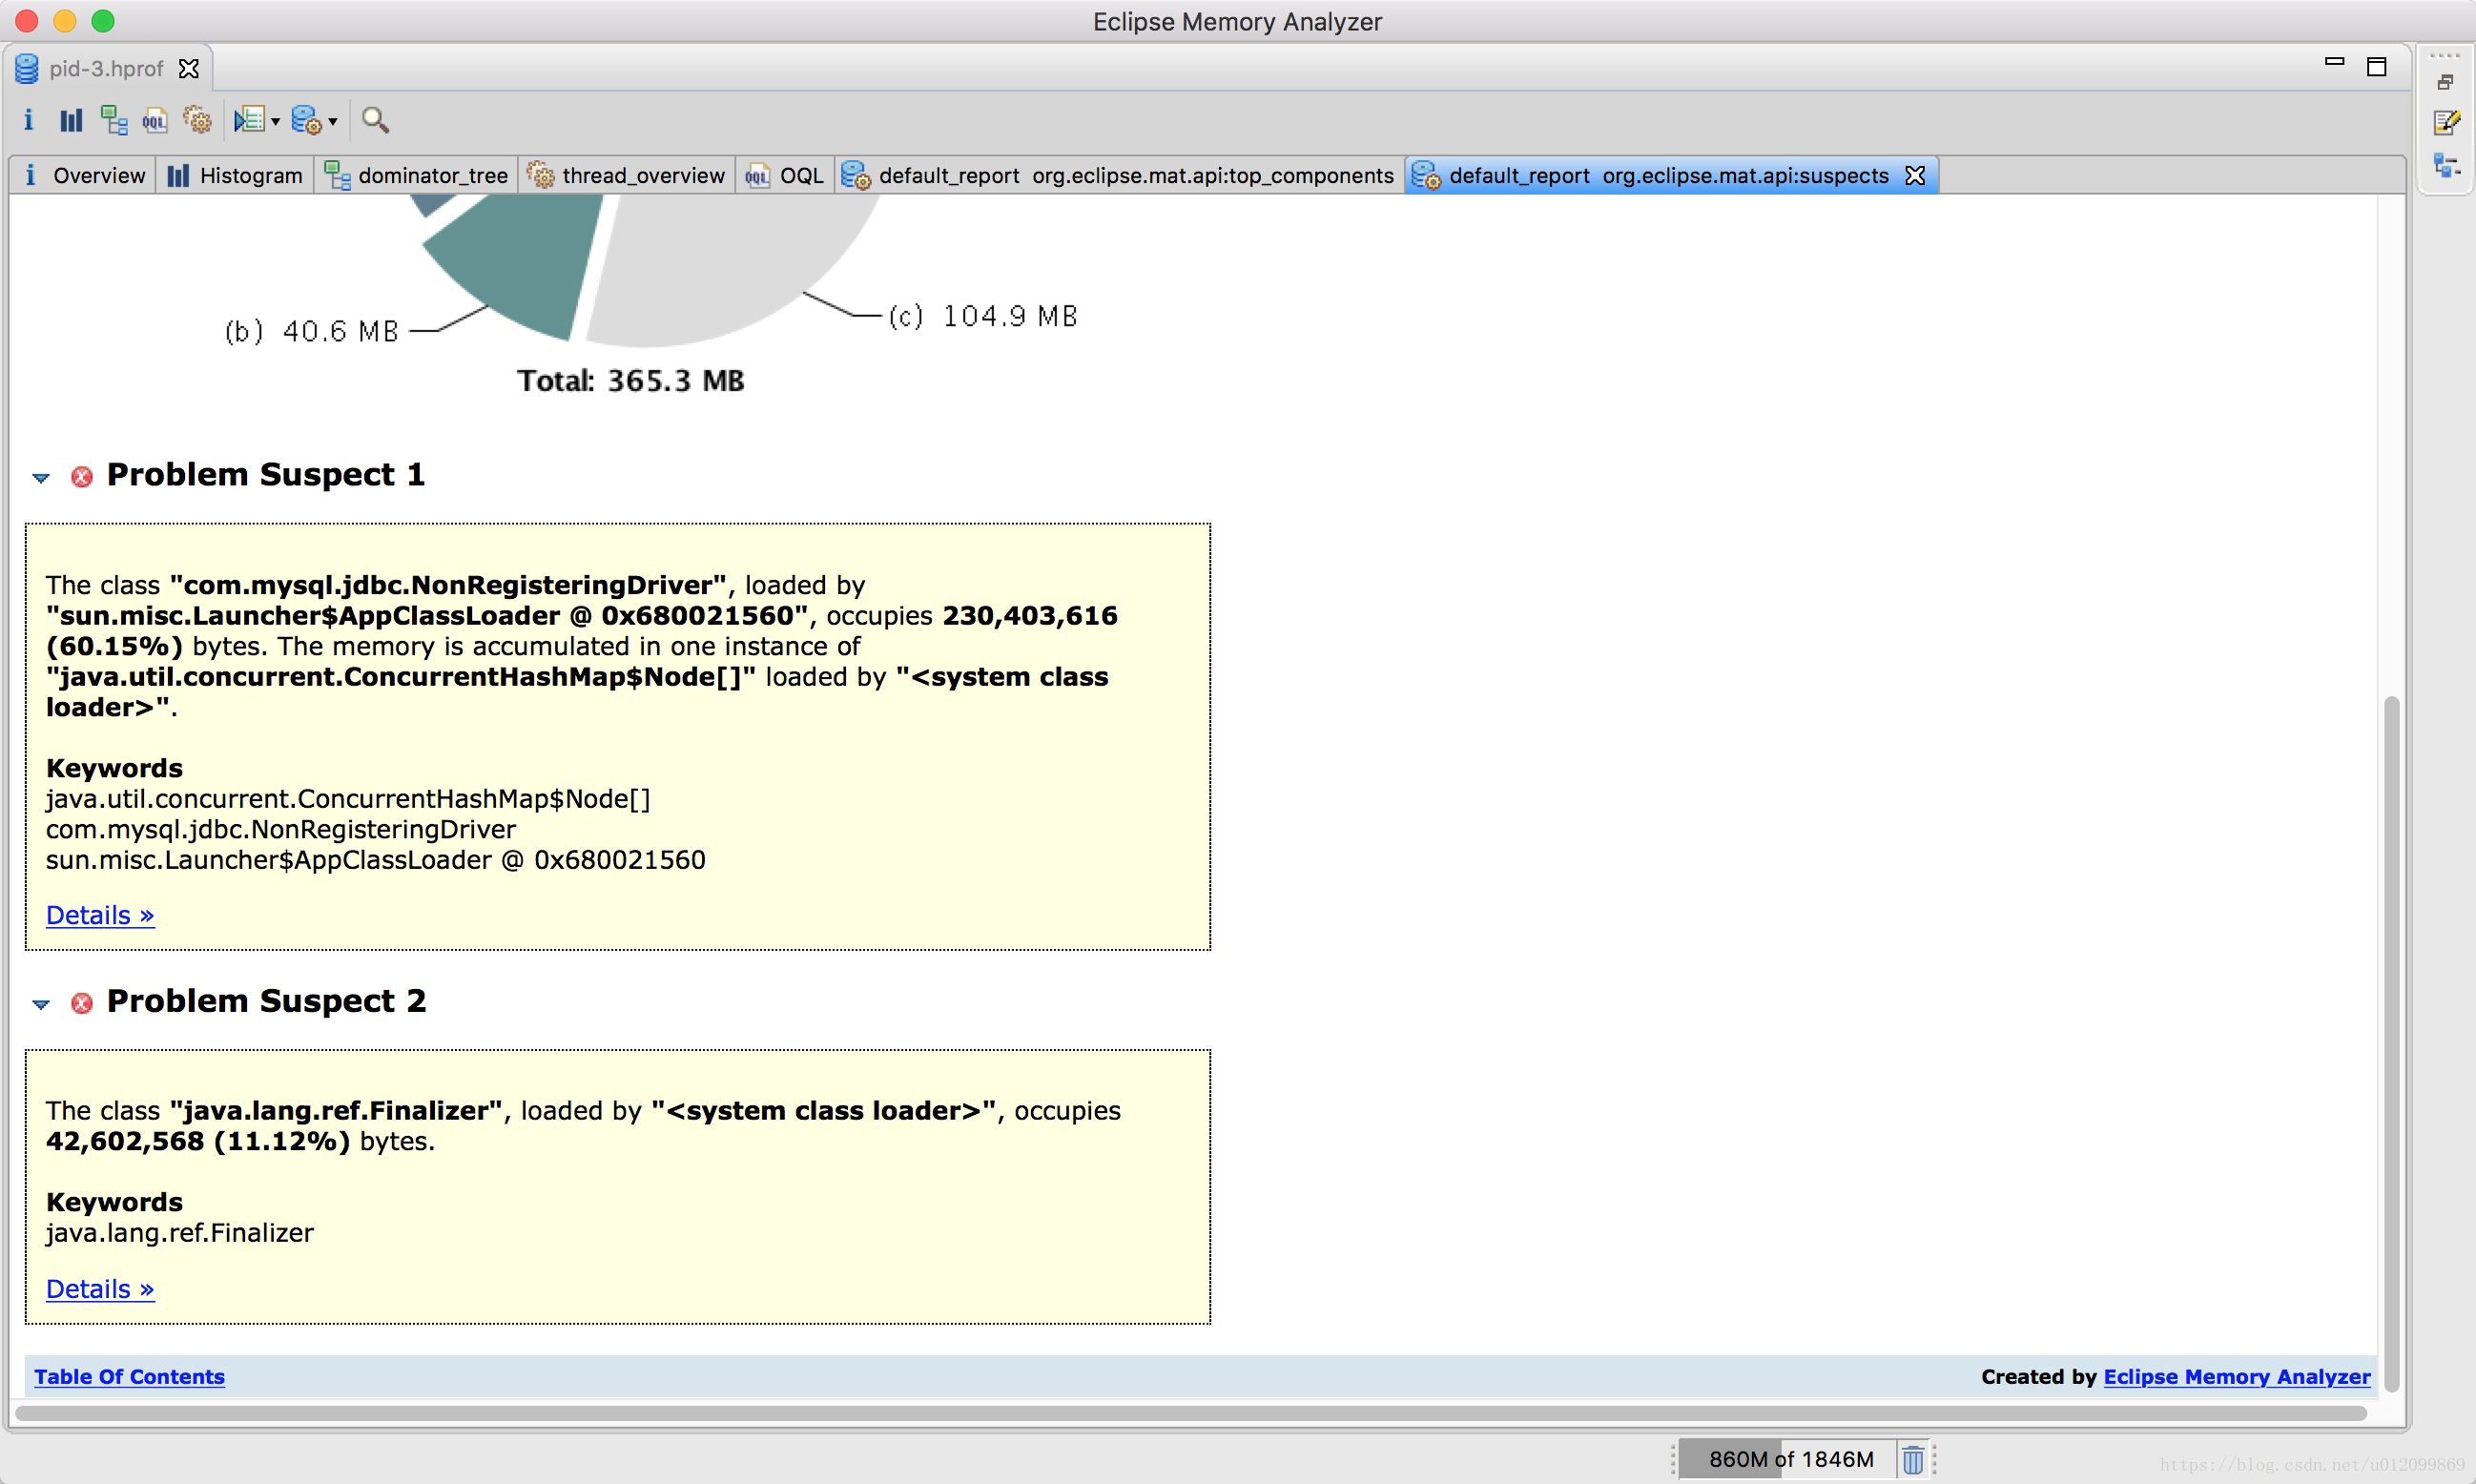The height and width of the screenshot is (1484, 2476).
Task: Maximize the editor area
Action: 2377,67
